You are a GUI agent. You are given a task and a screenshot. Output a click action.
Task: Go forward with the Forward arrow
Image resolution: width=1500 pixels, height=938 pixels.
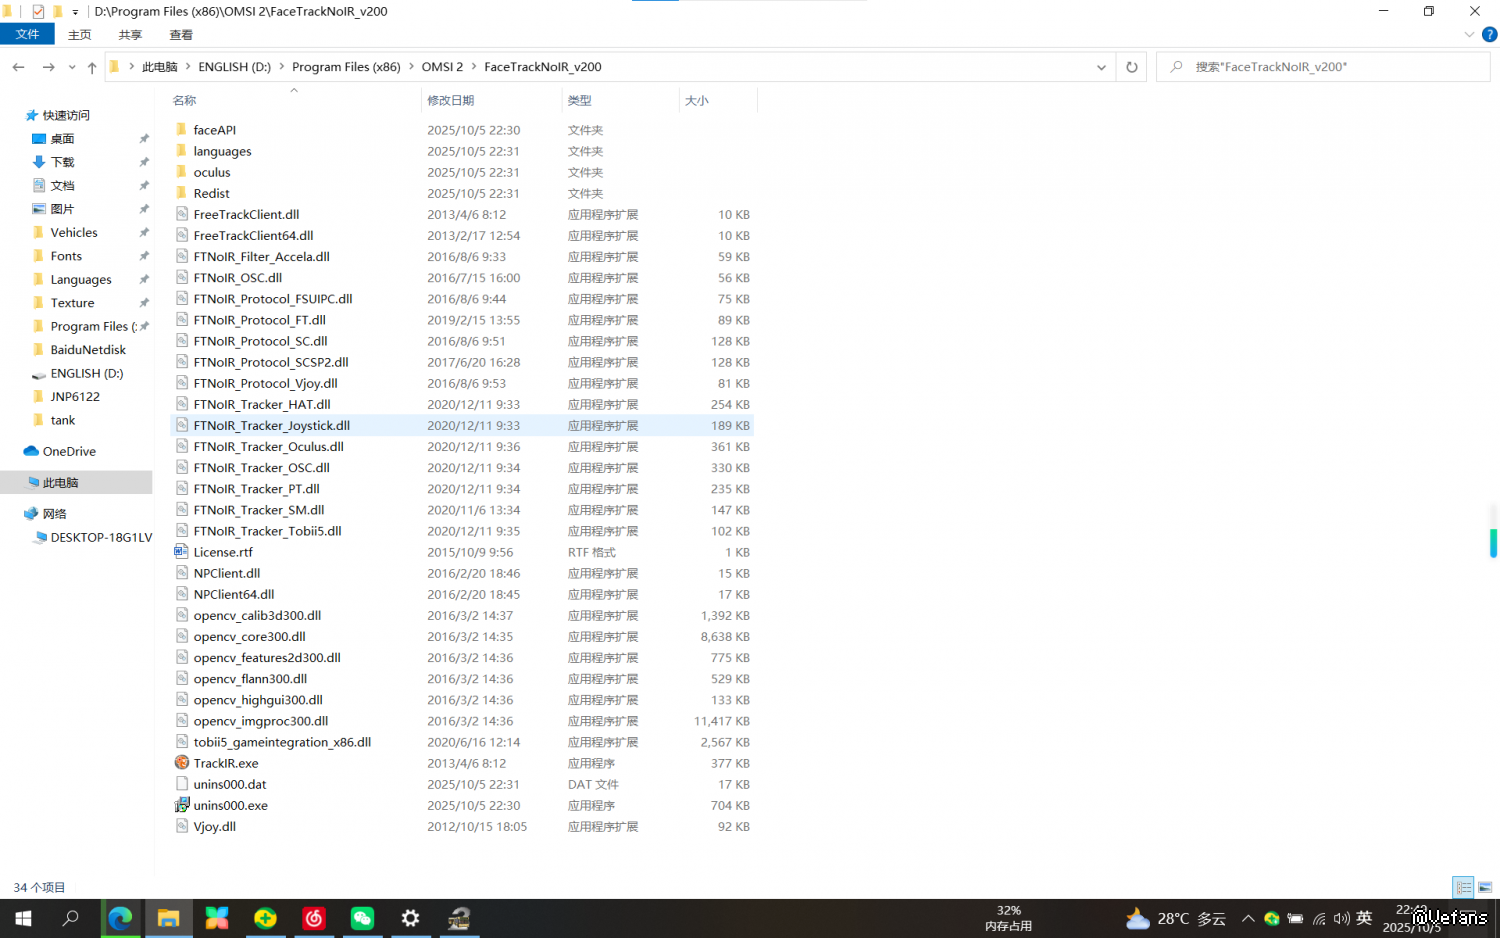tap(48, 67)
